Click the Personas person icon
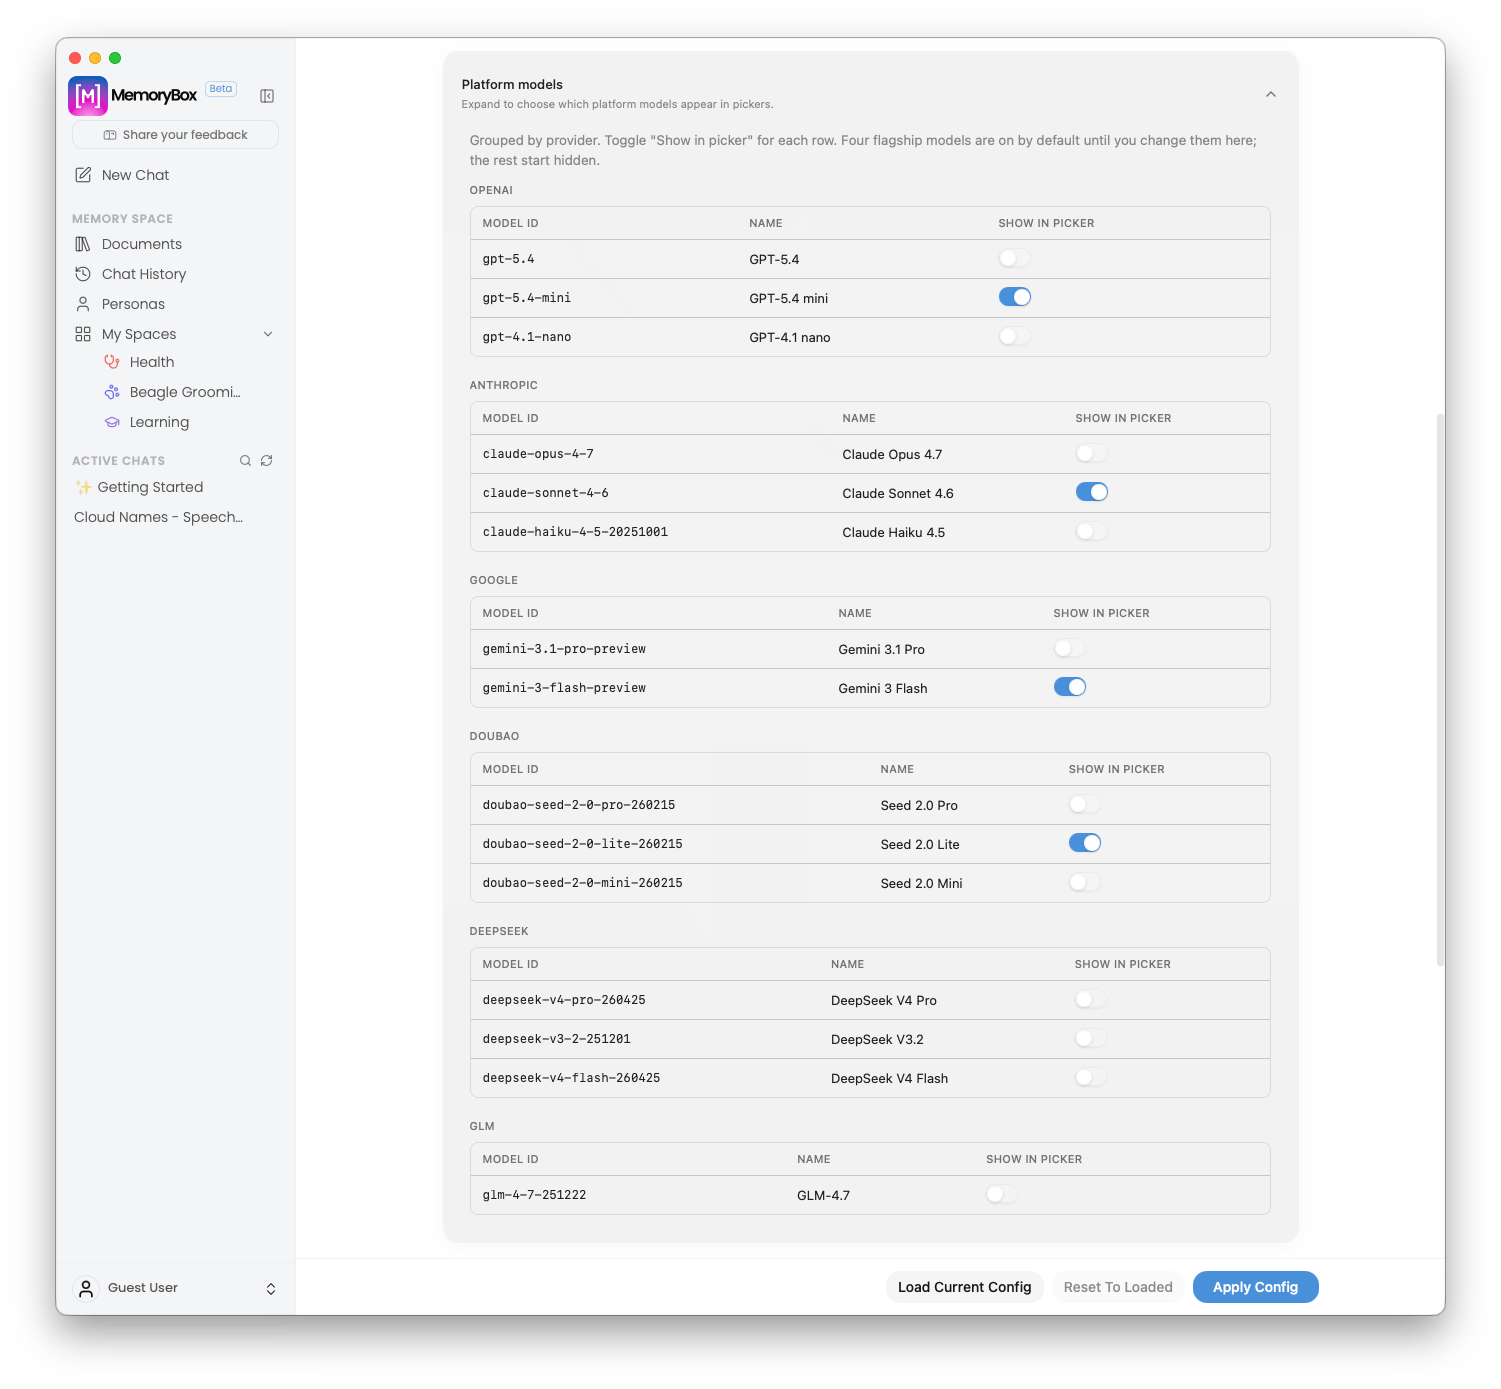 click(x=83, y=304)
